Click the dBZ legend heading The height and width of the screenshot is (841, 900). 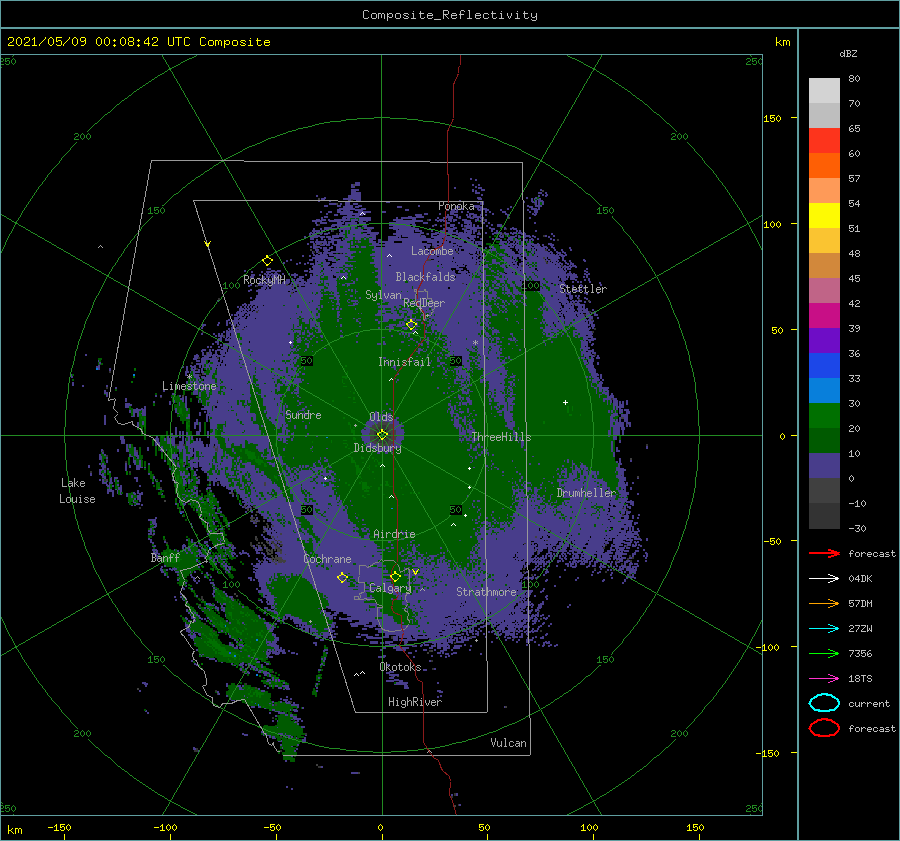848,53
